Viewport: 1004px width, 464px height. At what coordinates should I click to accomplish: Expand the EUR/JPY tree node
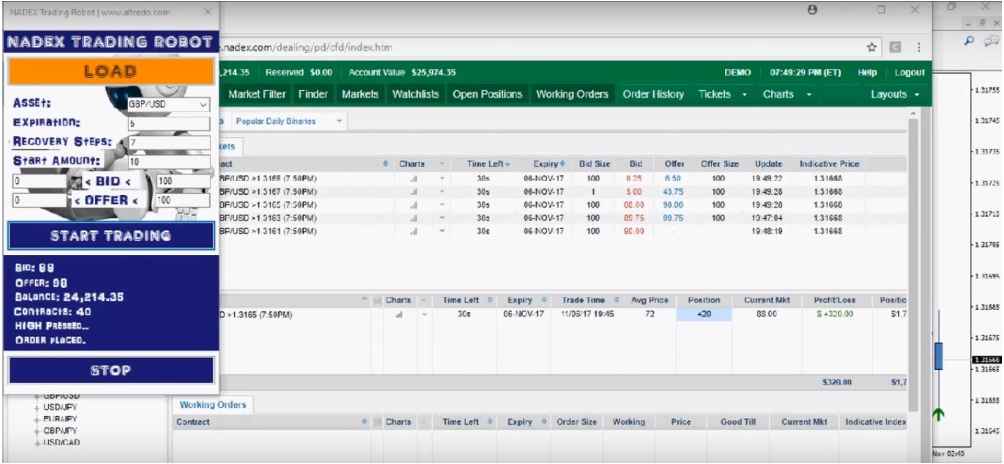tap(37, 419)
